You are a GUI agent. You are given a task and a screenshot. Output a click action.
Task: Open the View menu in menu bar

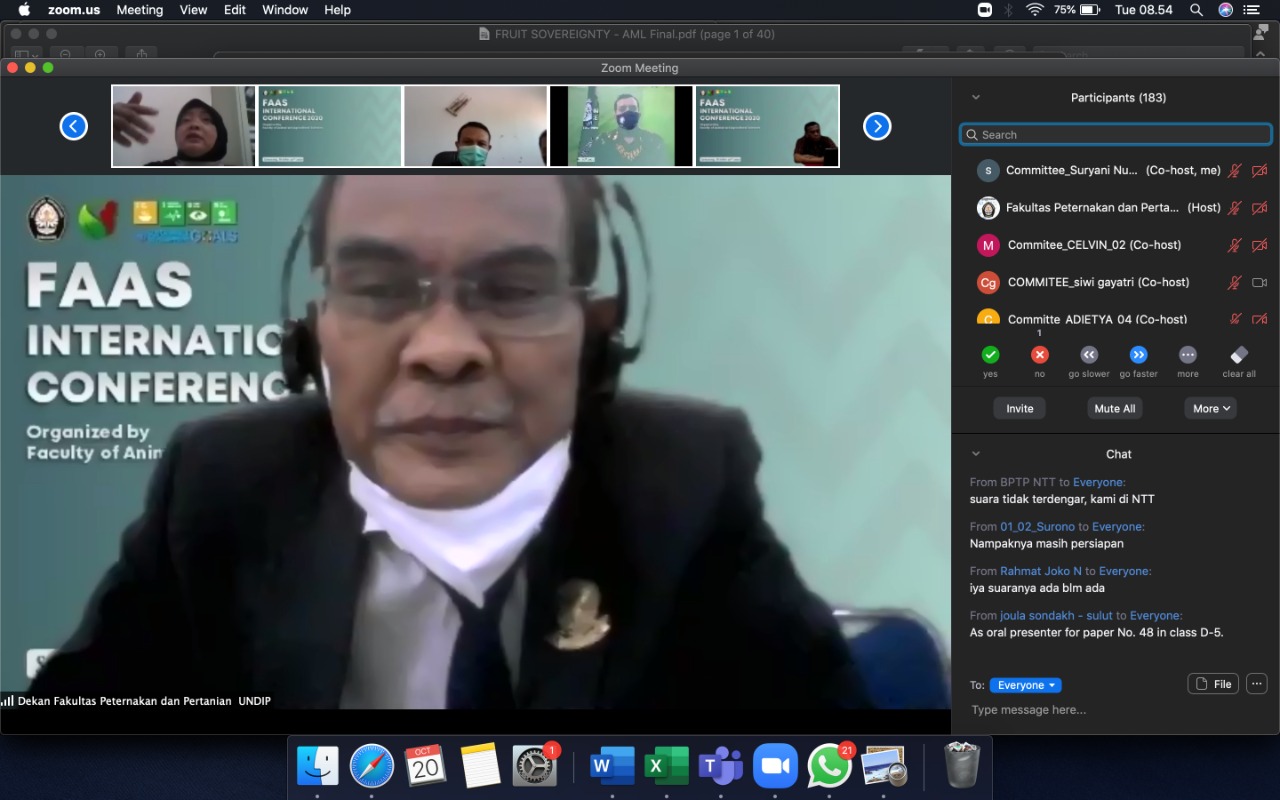(x=193, y=10)
